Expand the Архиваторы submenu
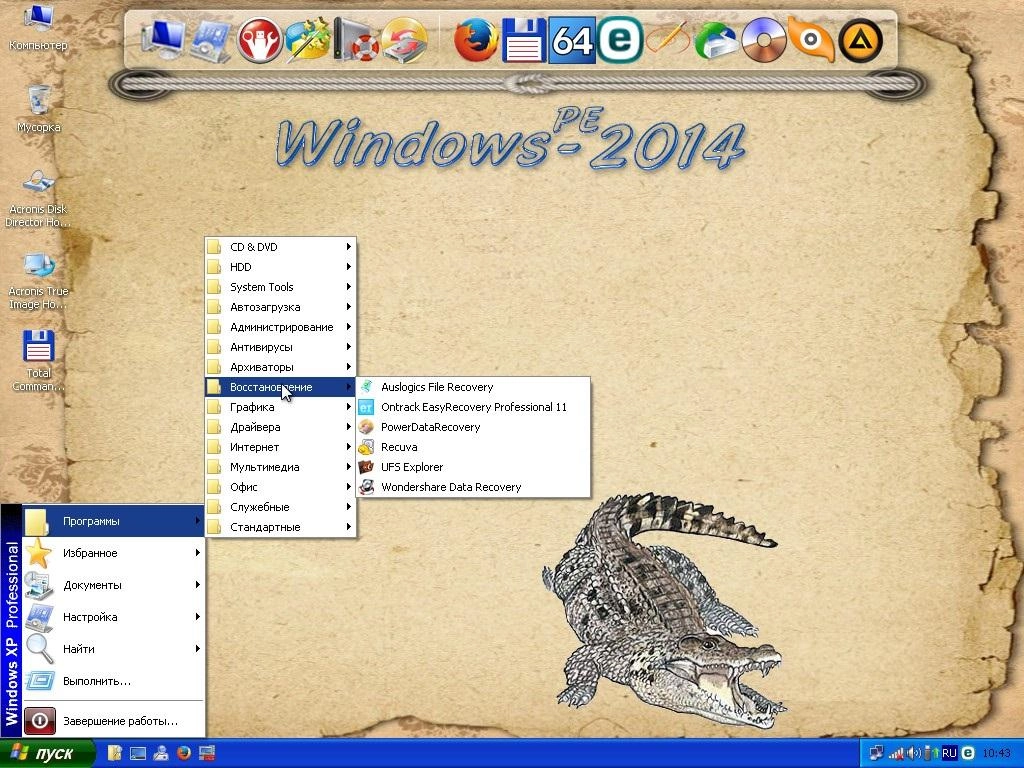The image size is (1024, 768). click(281, 367)
